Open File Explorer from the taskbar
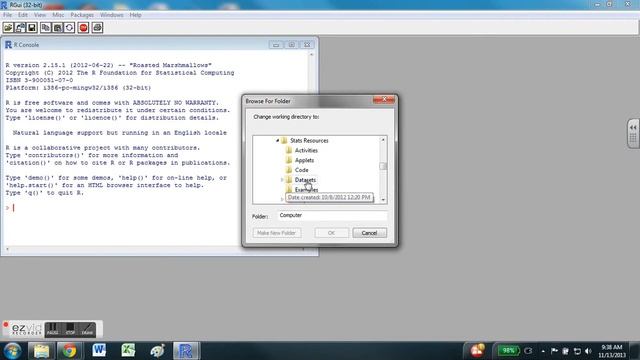The height and width of the screenshot is (360, 640). (x=41, y=351)
